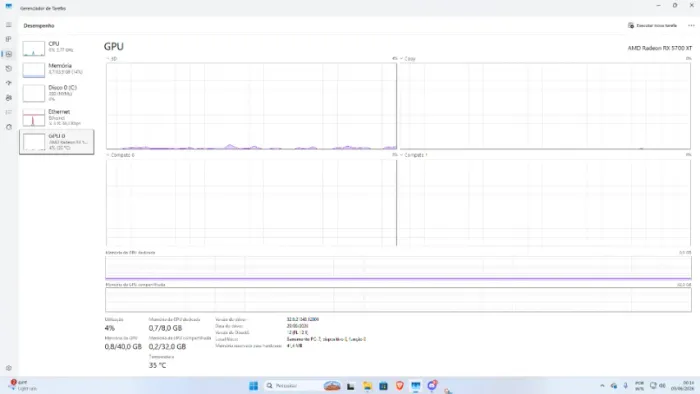
Task: Select CPU in the performance list
Action: [56, 48]
